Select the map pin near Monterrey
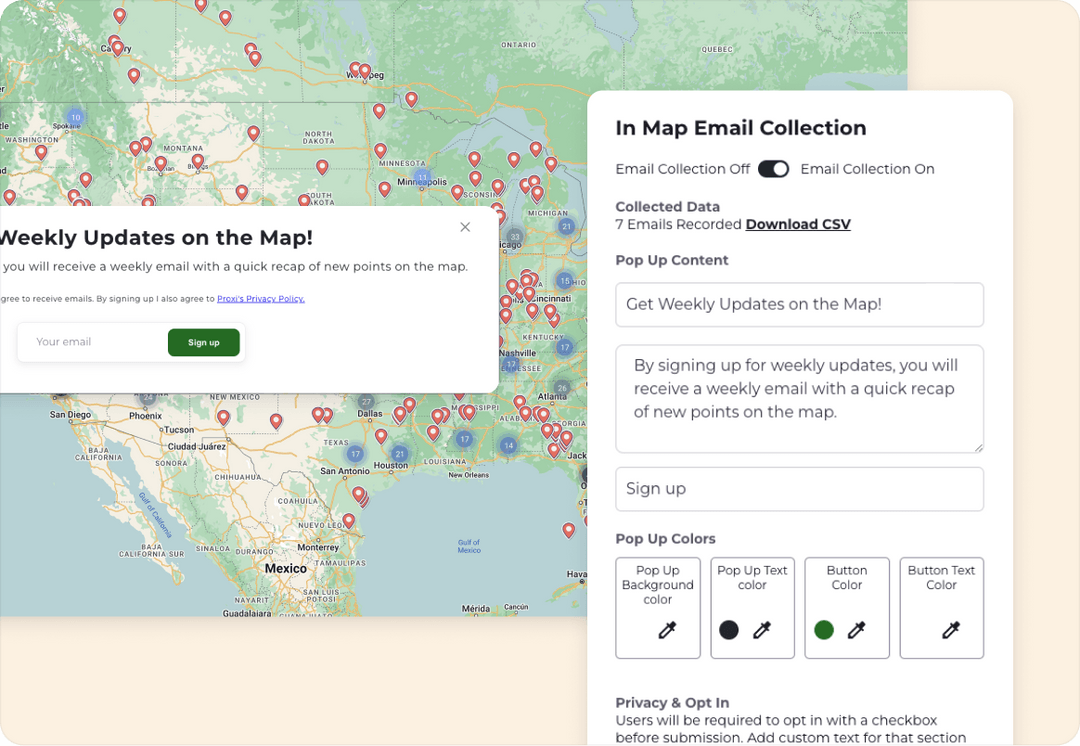Image resolution: width=1080 pixels, height=746 pixels. [348, 521]
